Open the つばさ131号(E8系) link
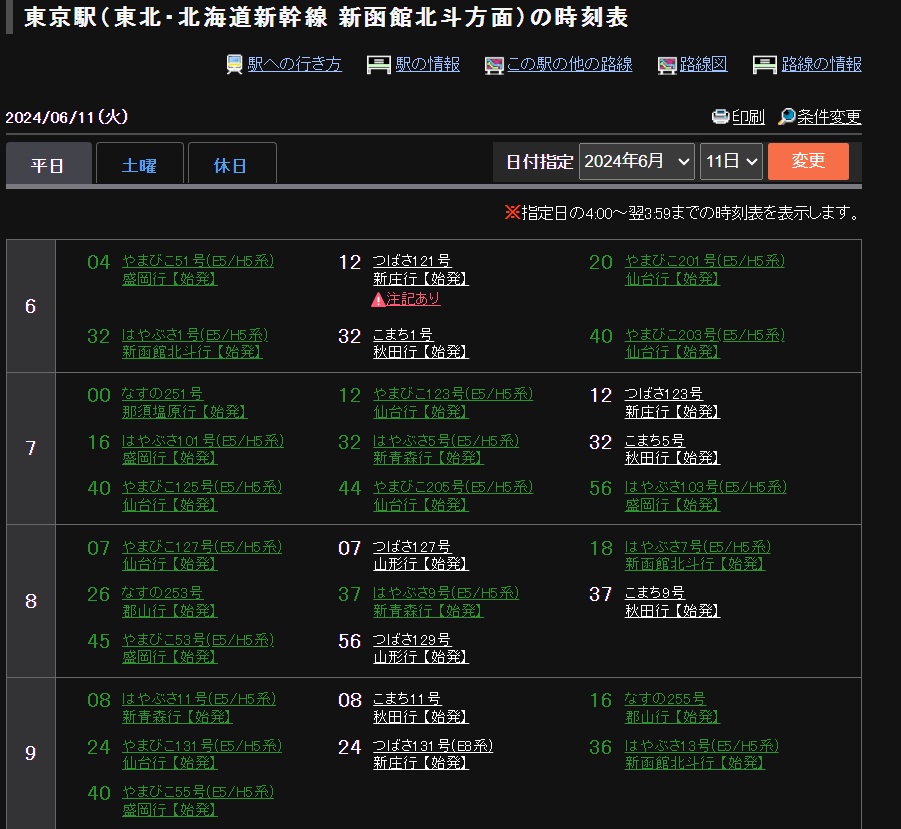This screenshot has height=829, width=901. [x=432, y=746]
